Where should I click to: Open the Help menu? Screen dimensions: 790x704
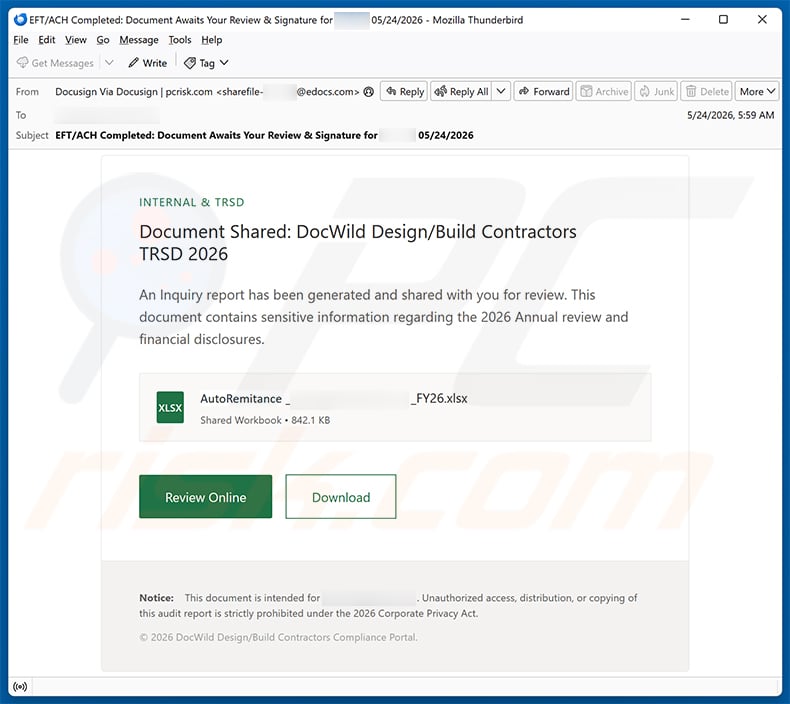(212, 40)
